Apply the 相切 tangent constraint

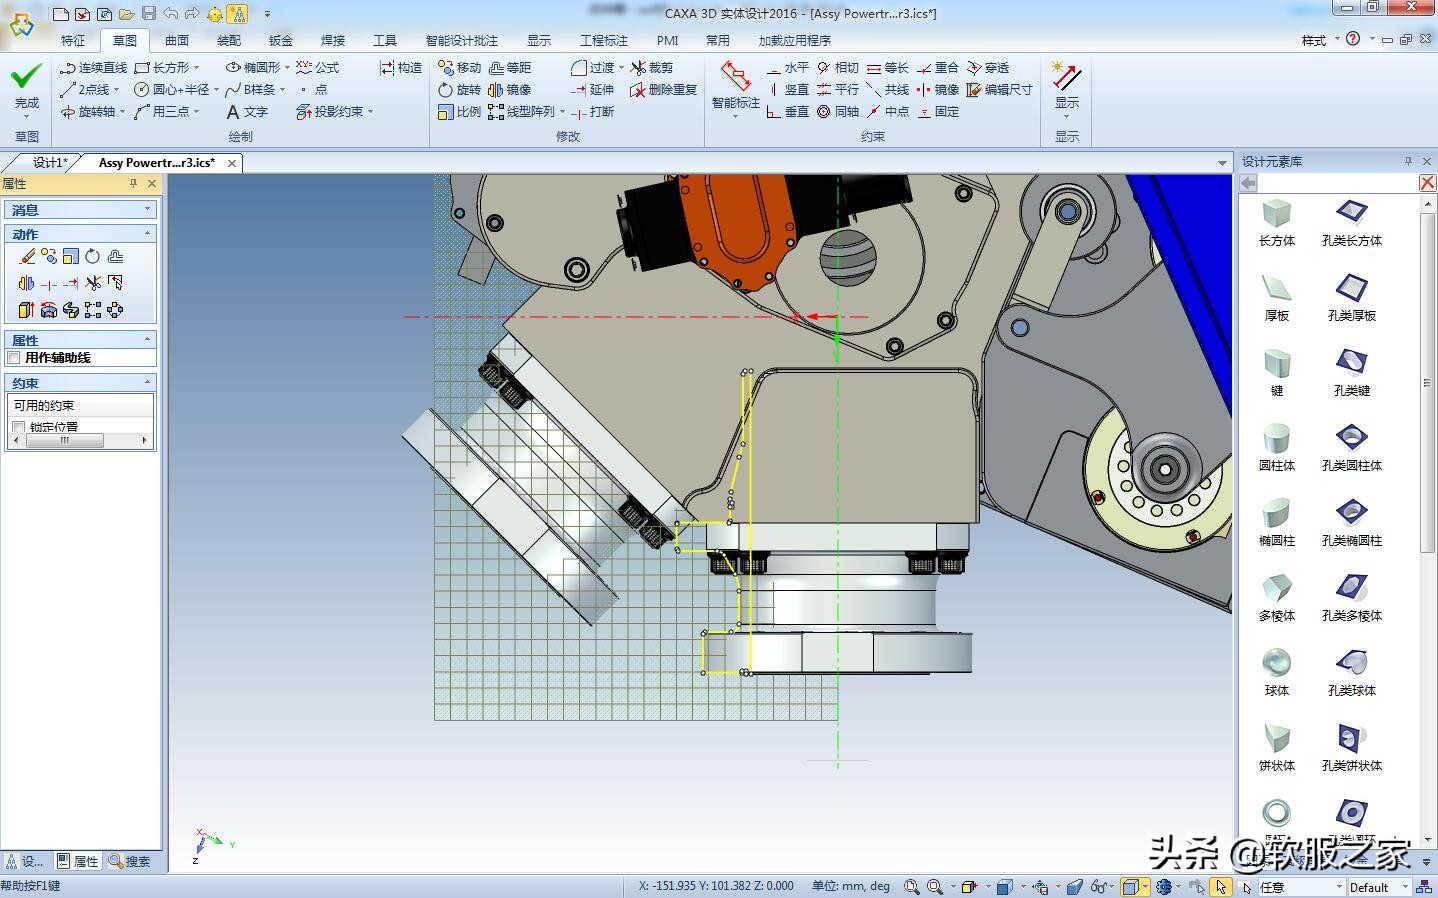click(x=838, y=67)
